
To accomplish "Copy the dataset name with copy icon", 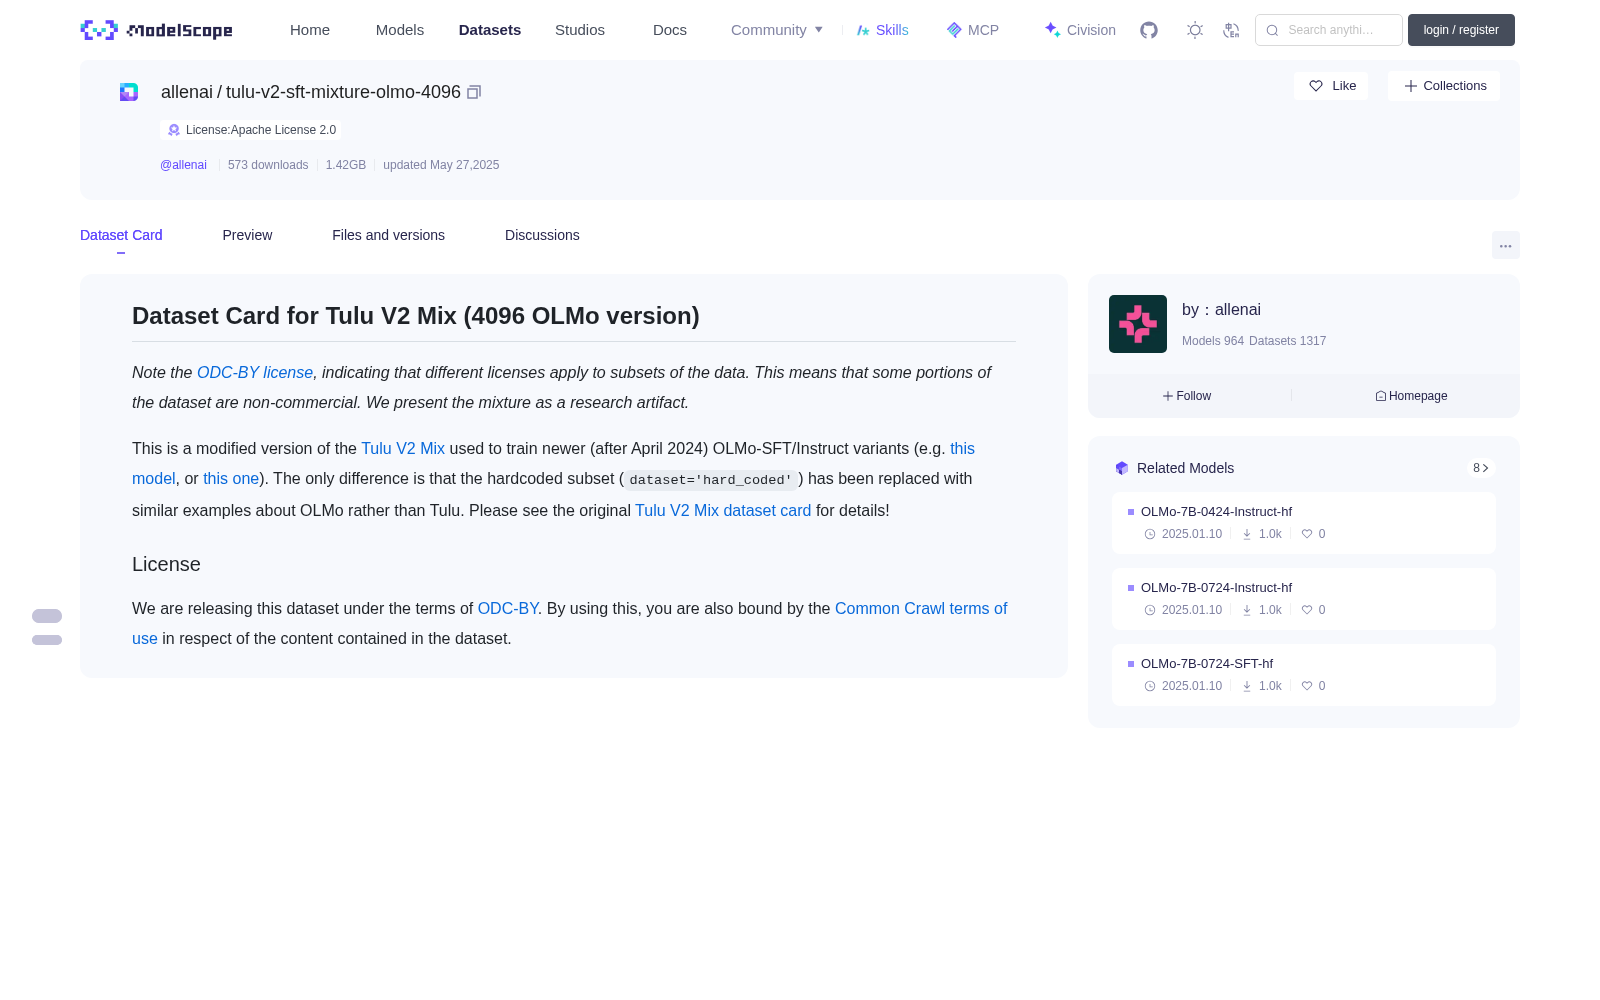I will (474, 92).
